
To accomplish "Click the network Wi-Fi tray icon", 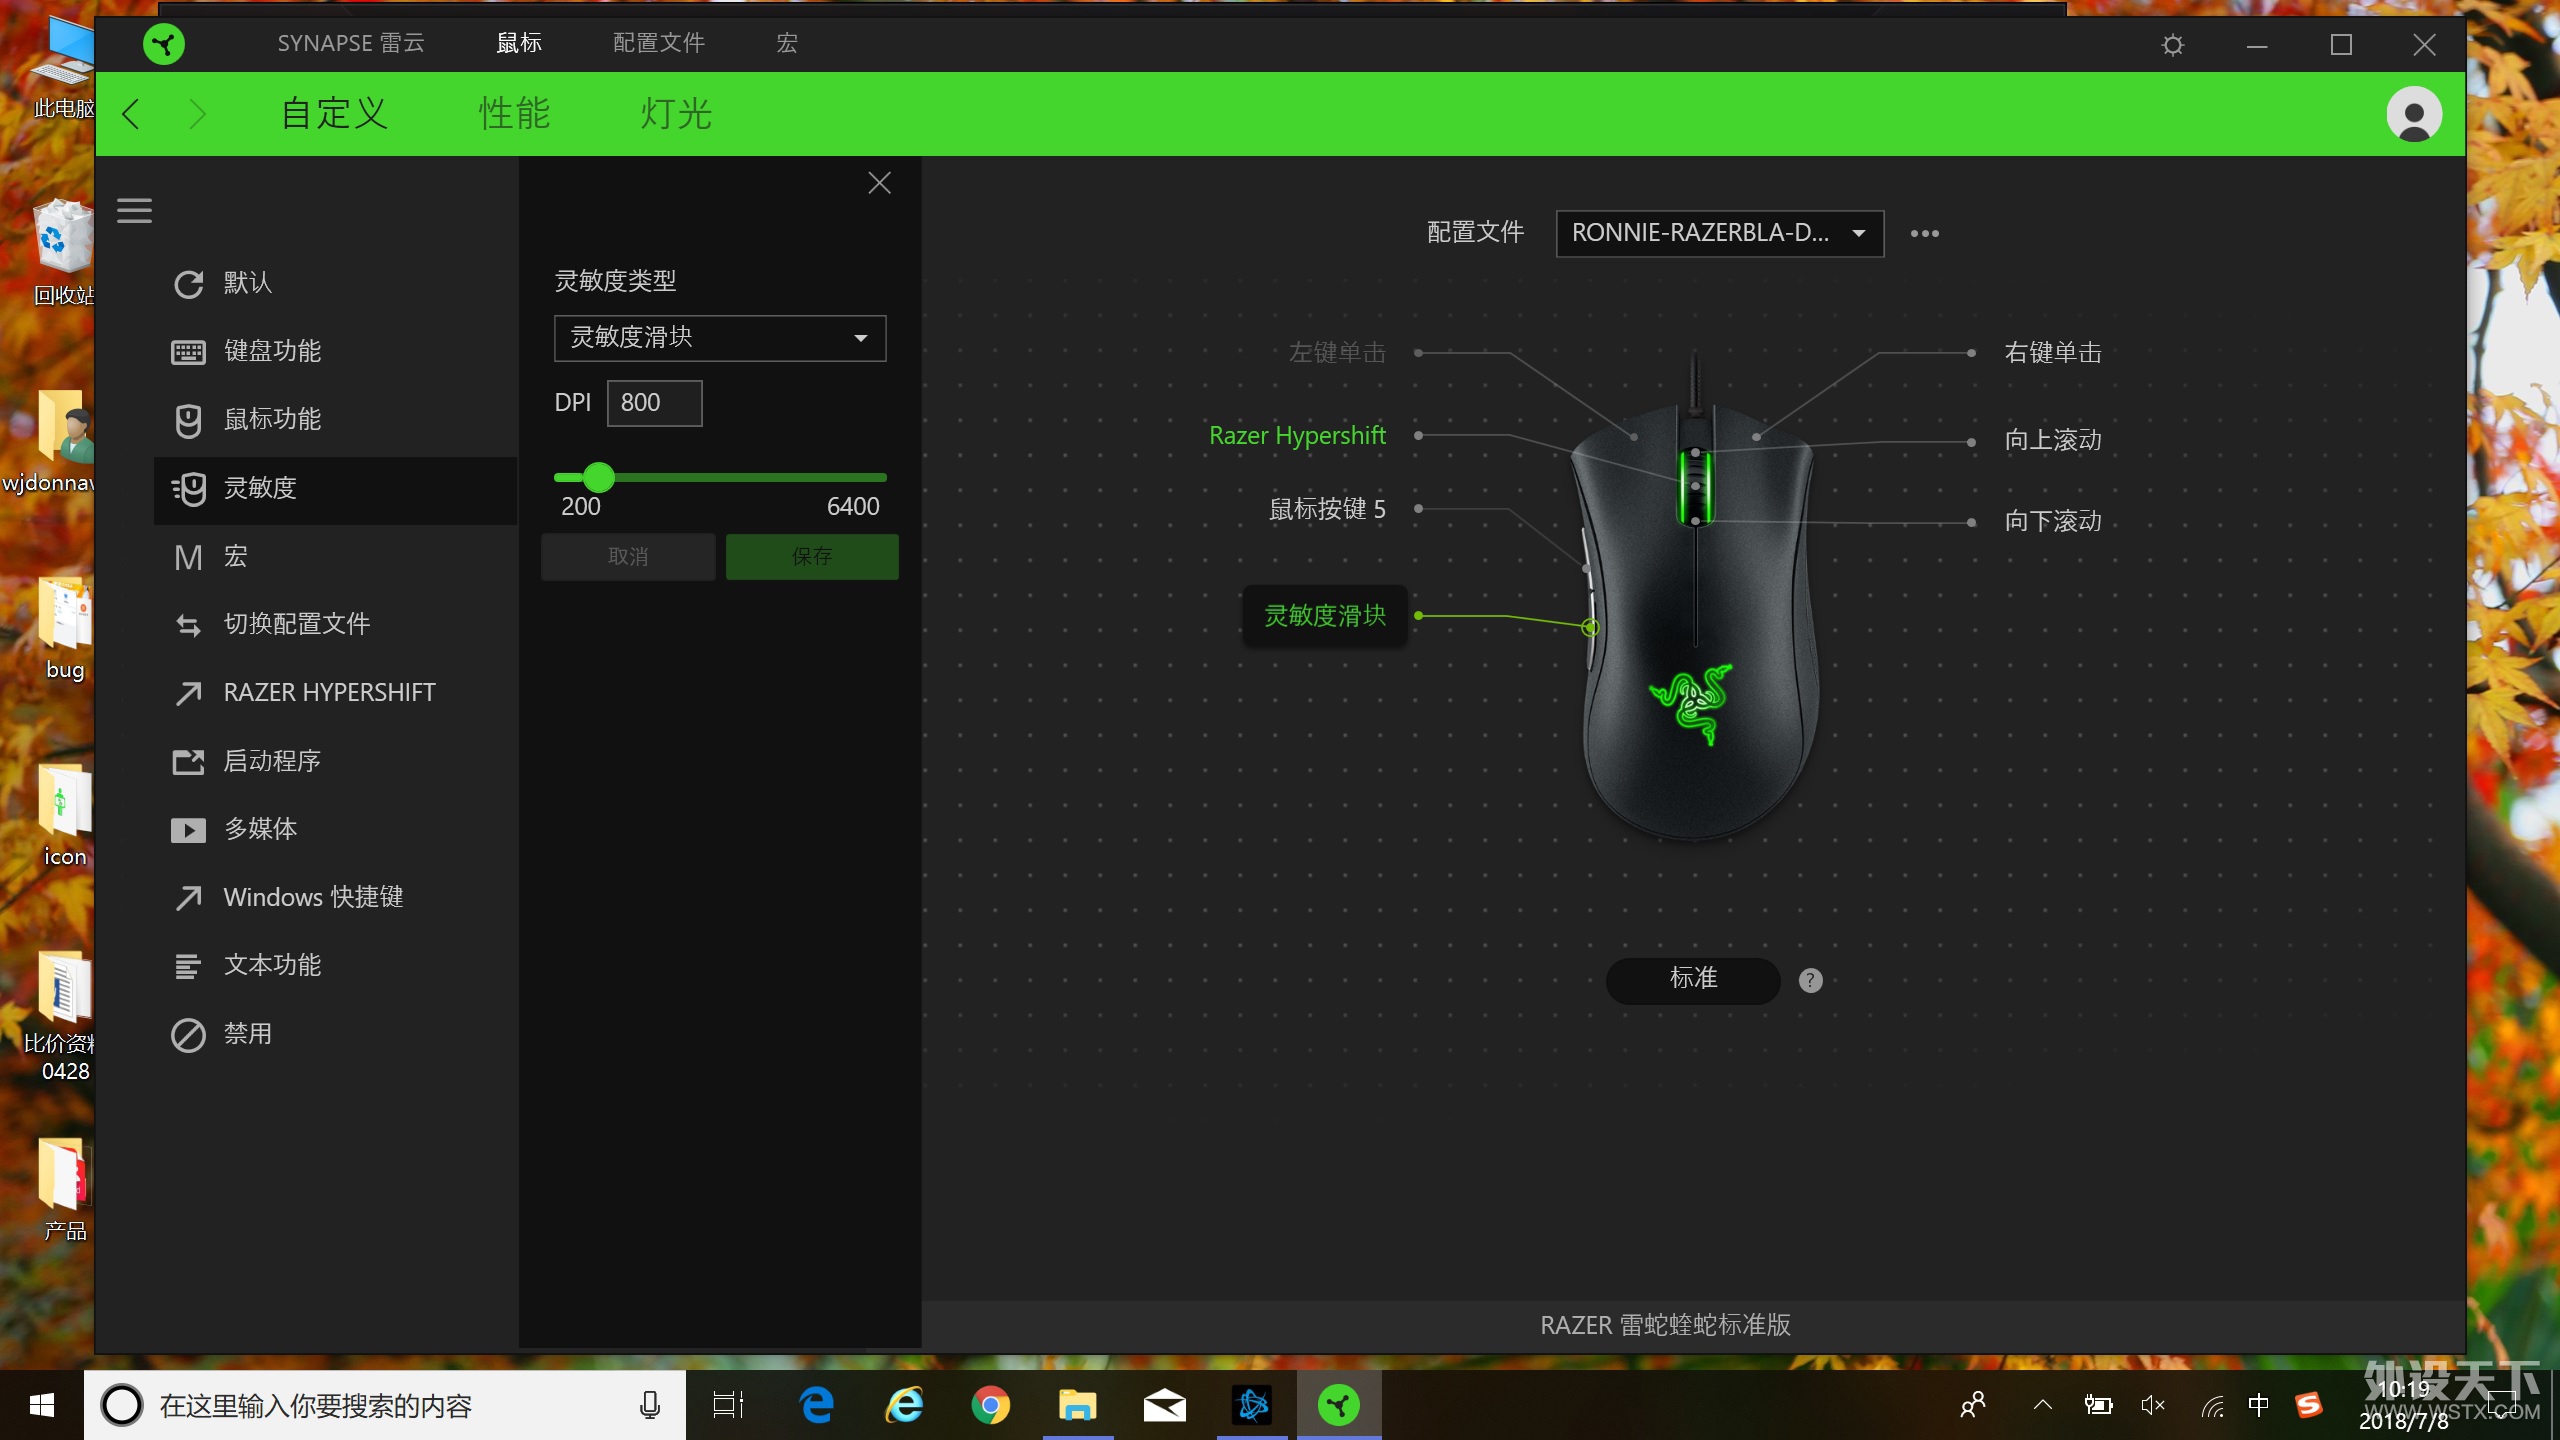I will coord(2213,1406).
